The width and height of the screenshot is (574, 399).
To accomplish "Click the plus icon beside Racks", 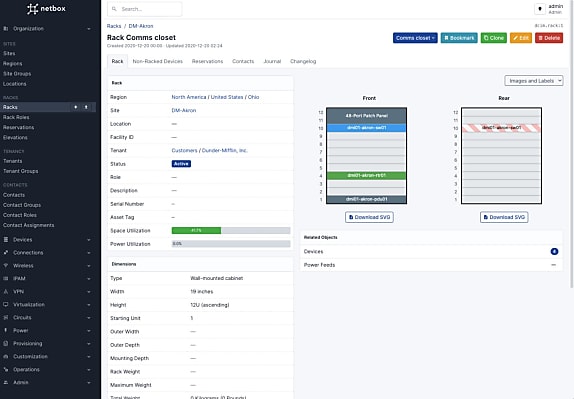I will [x=76, y=107].
